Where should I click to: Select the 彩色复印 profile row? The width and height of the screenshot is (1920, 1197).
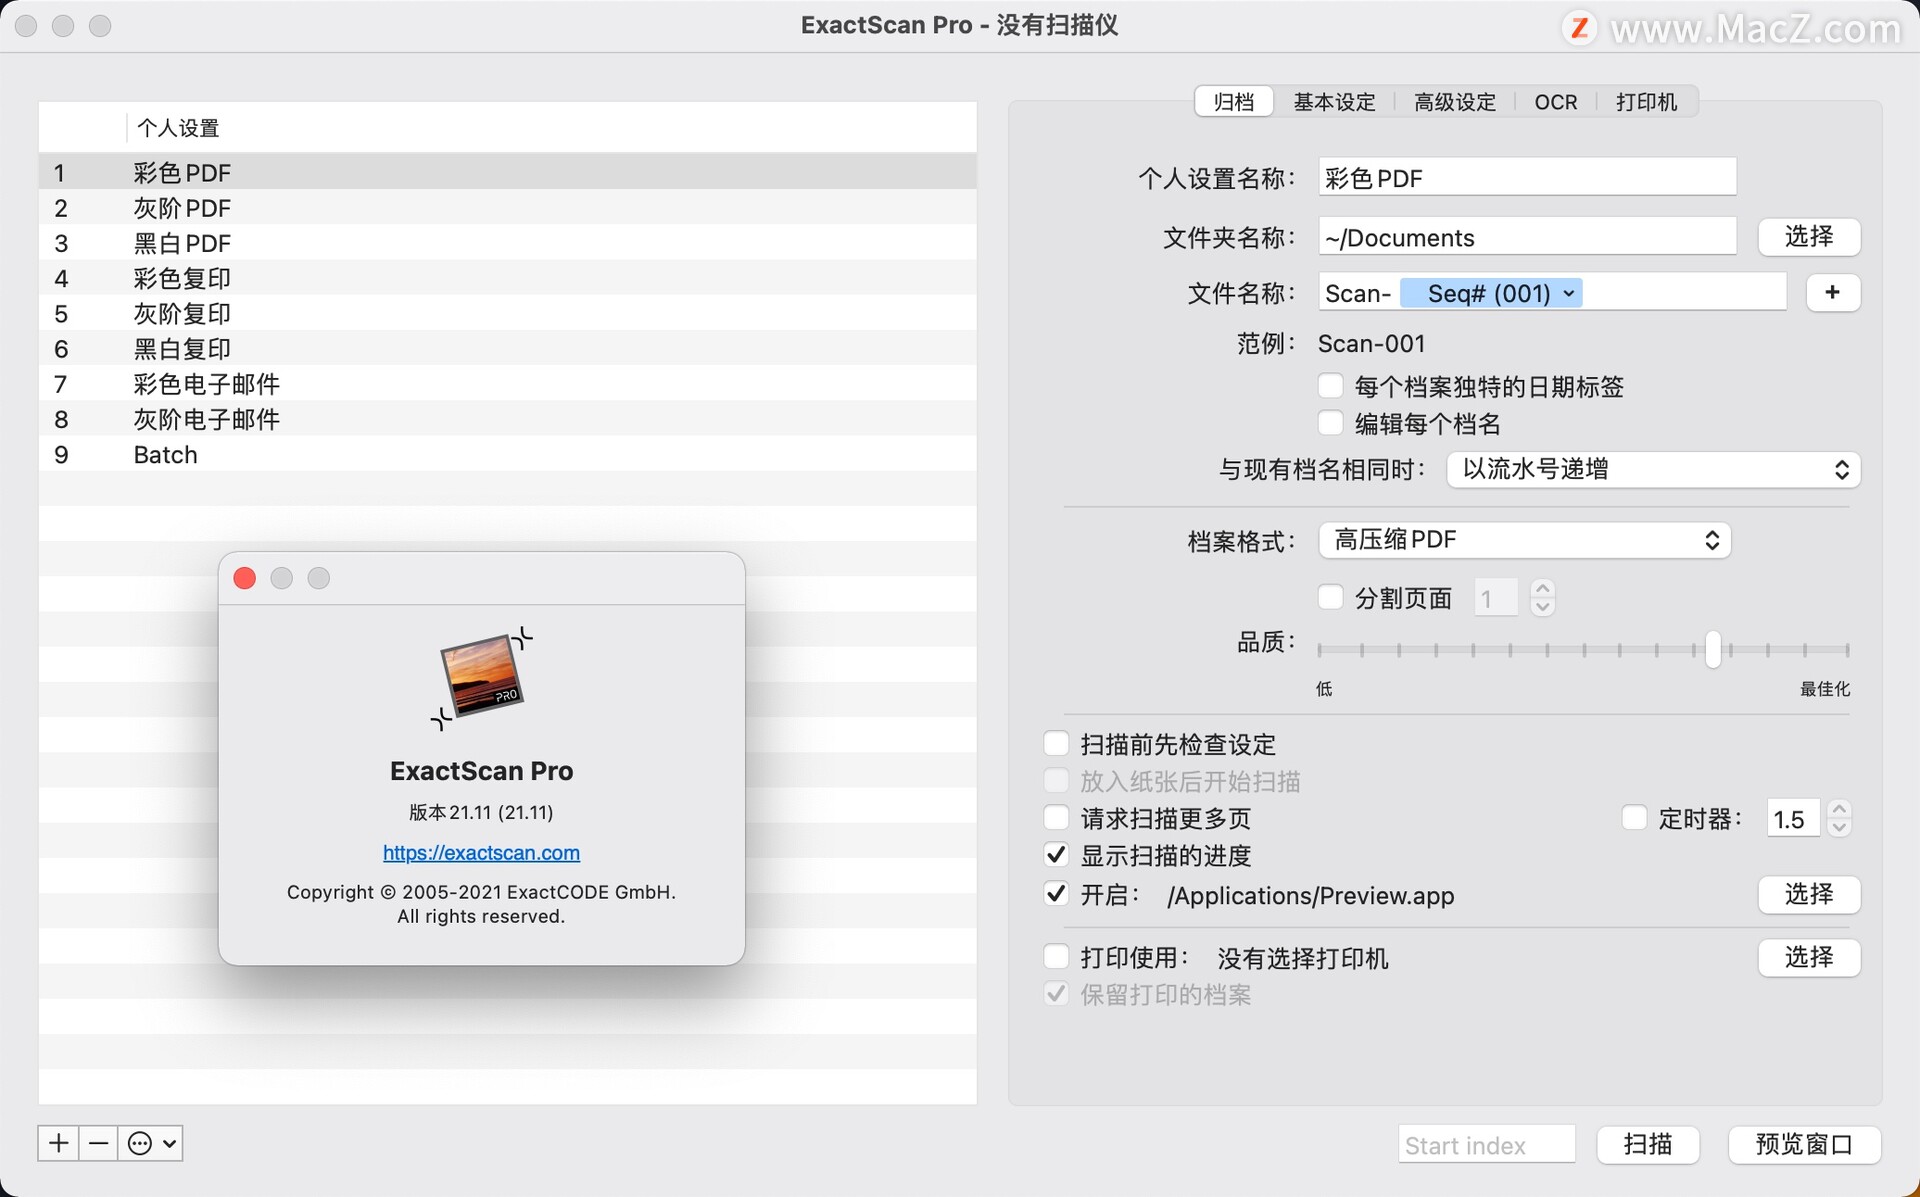pyautogui.click(x=508, y=277)
